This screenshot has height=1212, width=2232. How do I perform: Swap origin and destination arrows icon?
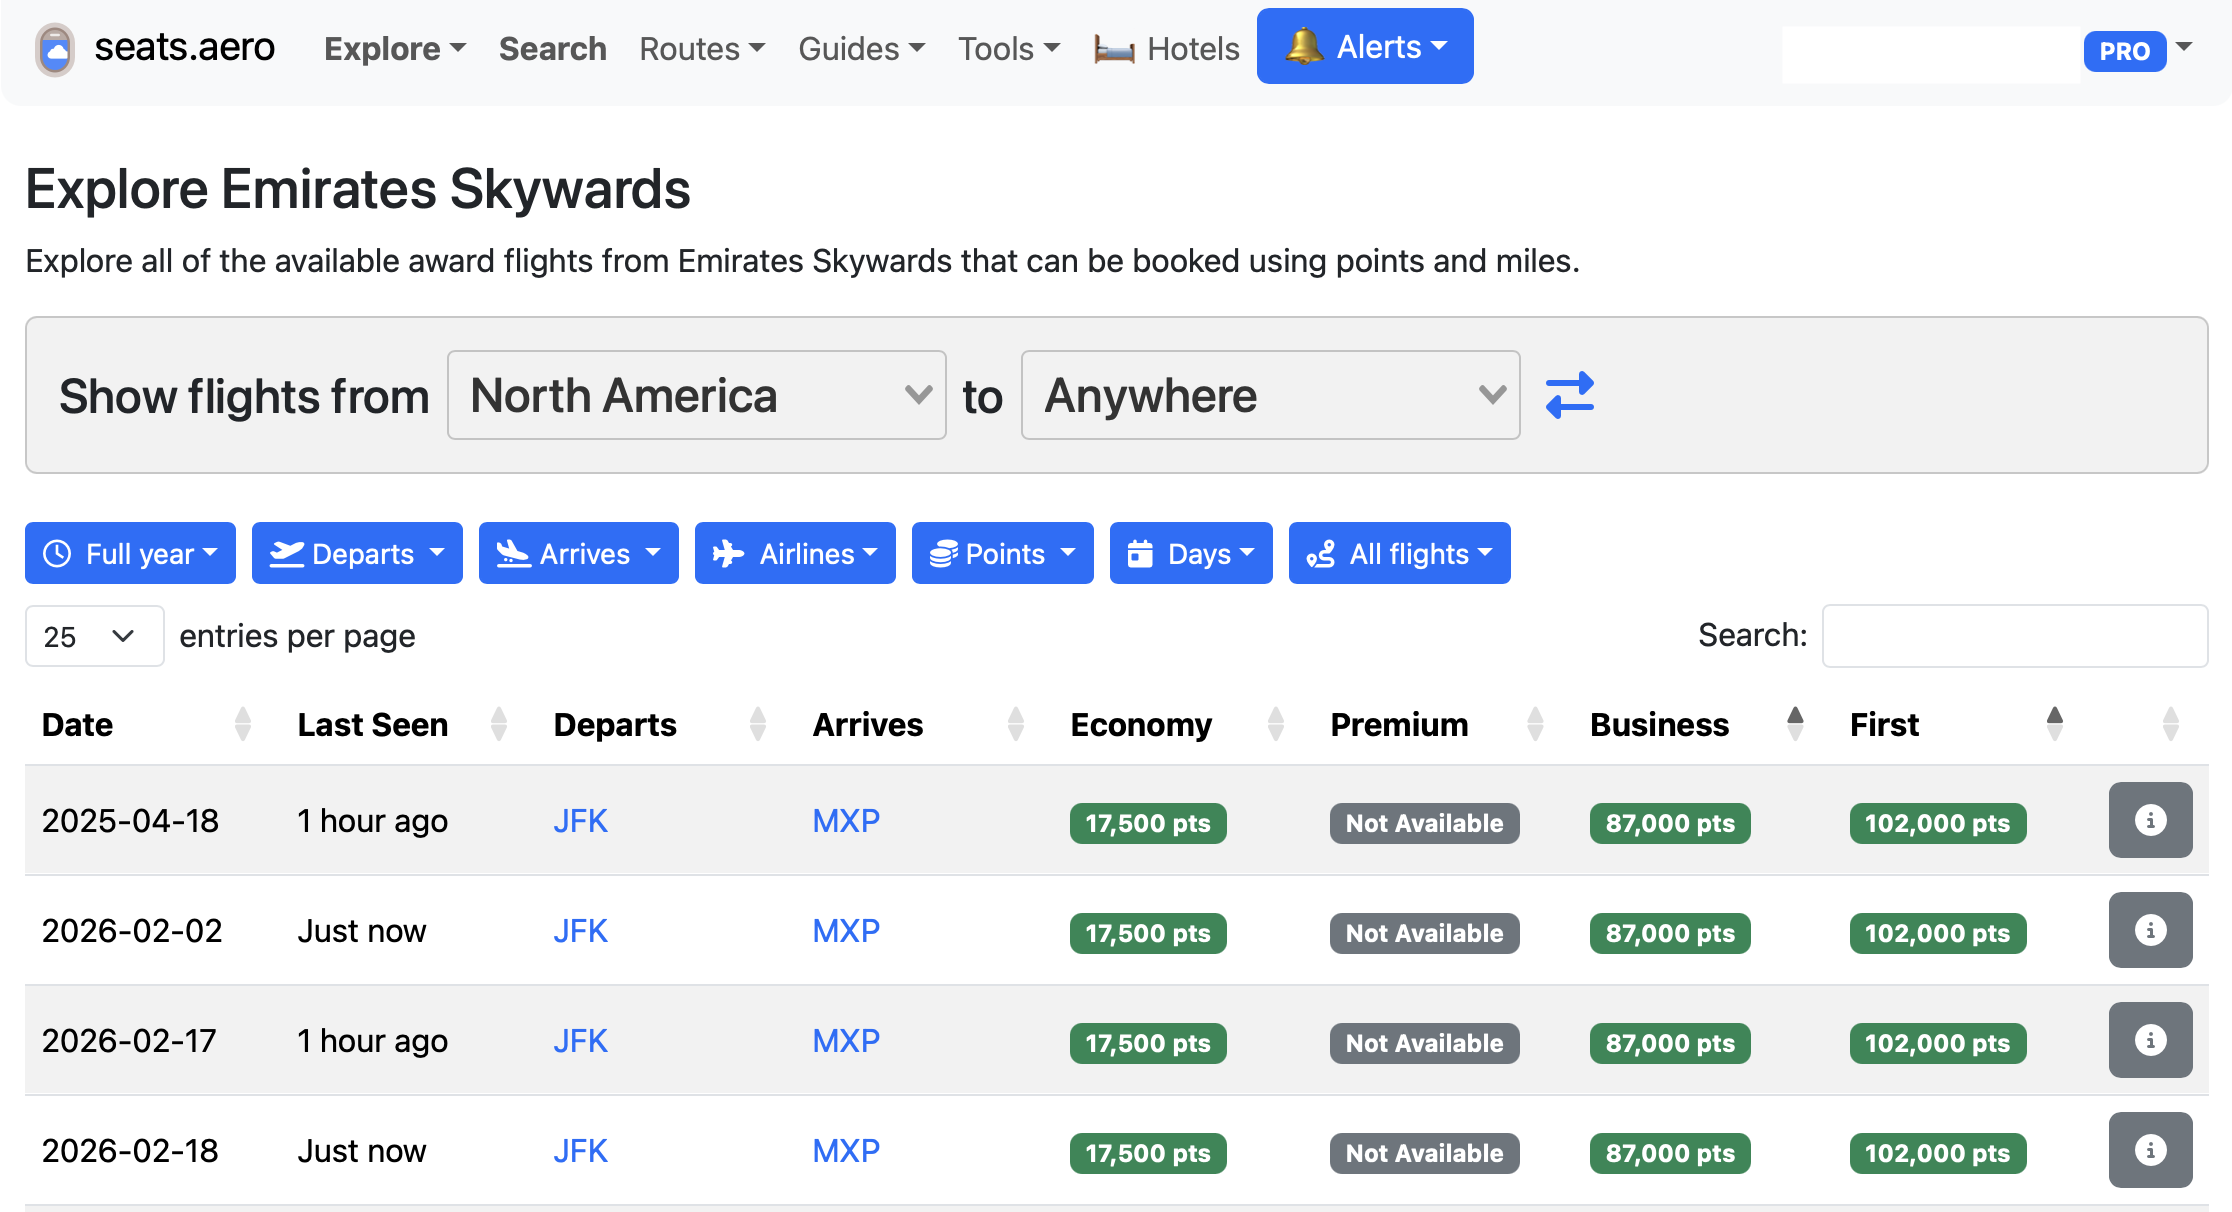point(1569,395)
